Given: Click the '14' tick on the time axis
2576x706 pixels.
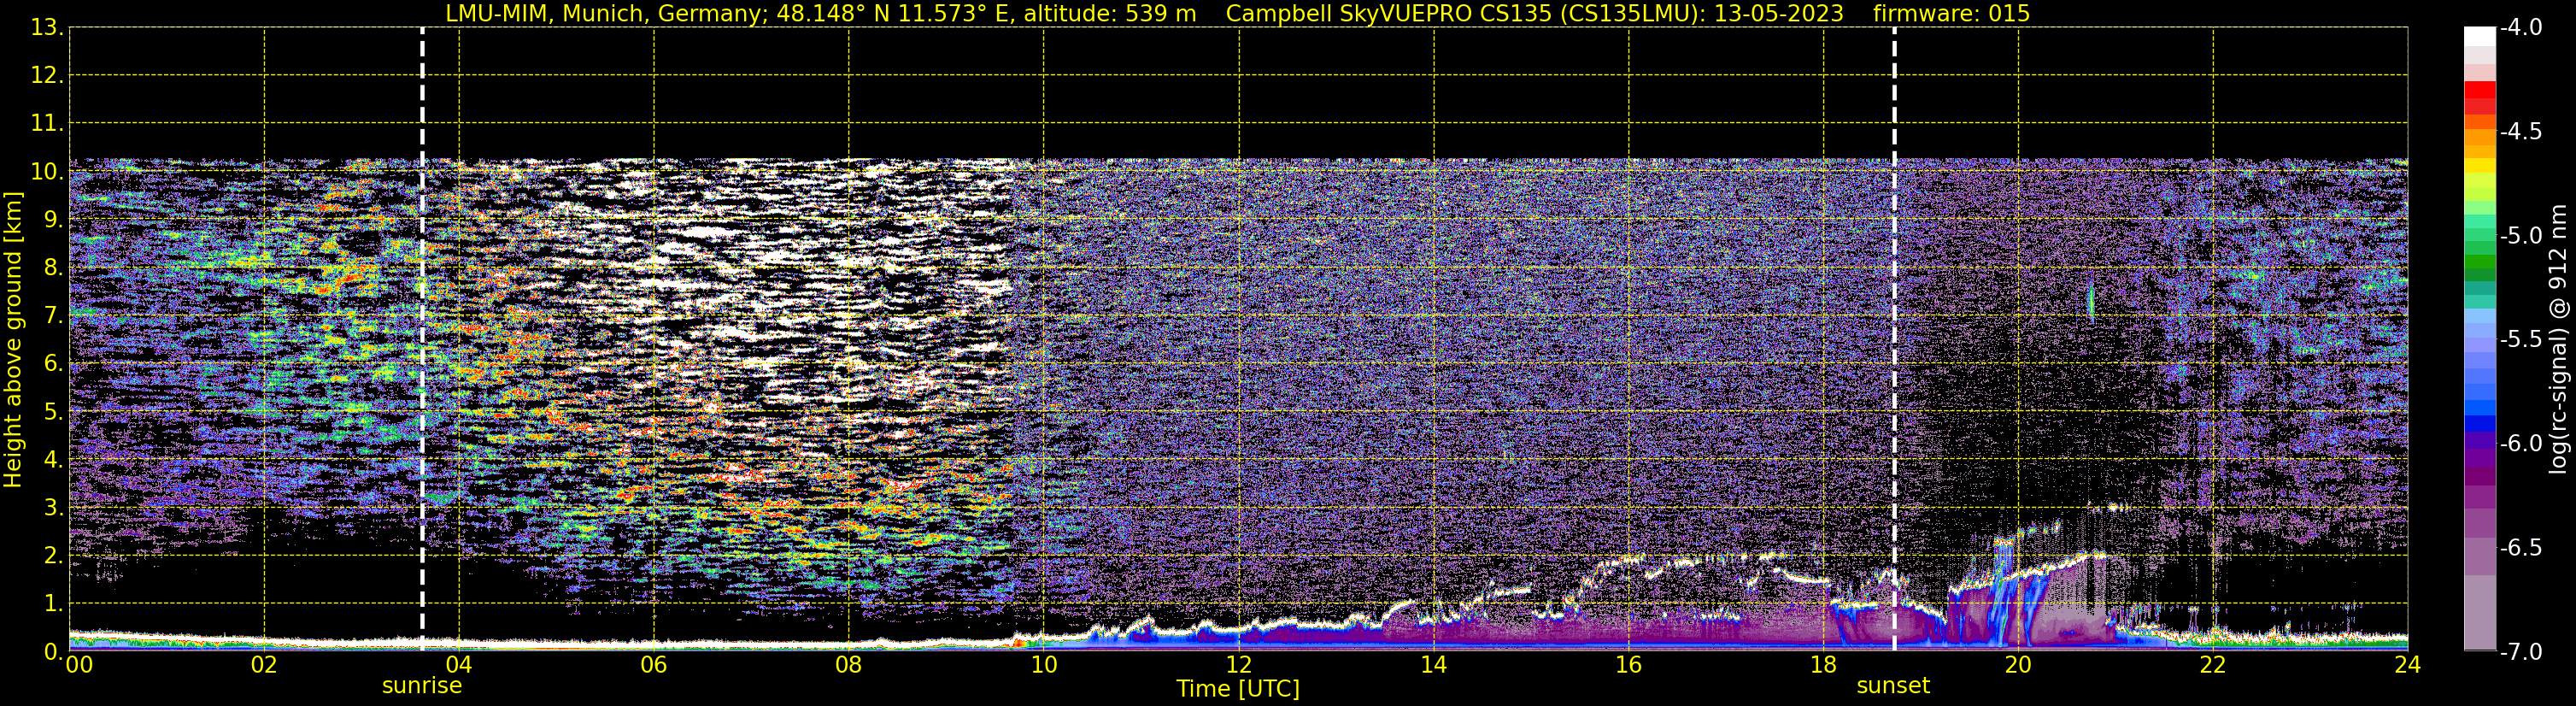Looking at the screenshot, I should (1434, 665).
